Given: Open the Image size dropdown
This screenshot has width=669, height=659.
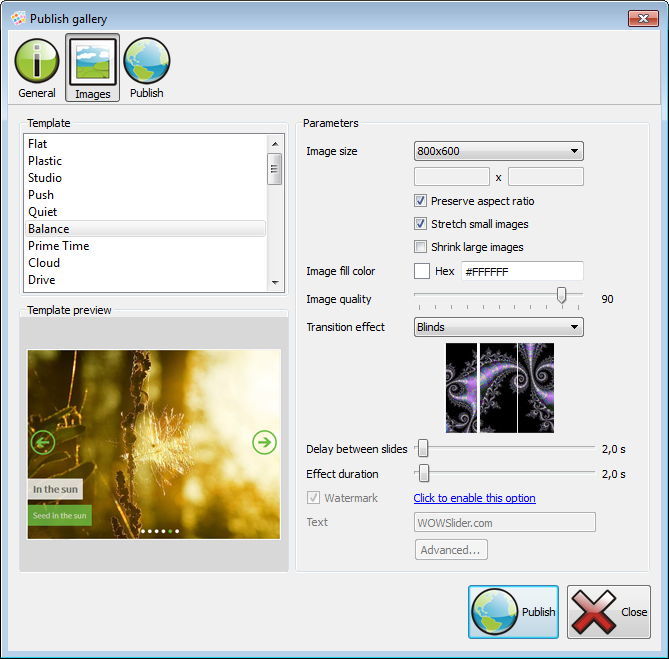Looking at the screenshot, I should tap(498, 151).
